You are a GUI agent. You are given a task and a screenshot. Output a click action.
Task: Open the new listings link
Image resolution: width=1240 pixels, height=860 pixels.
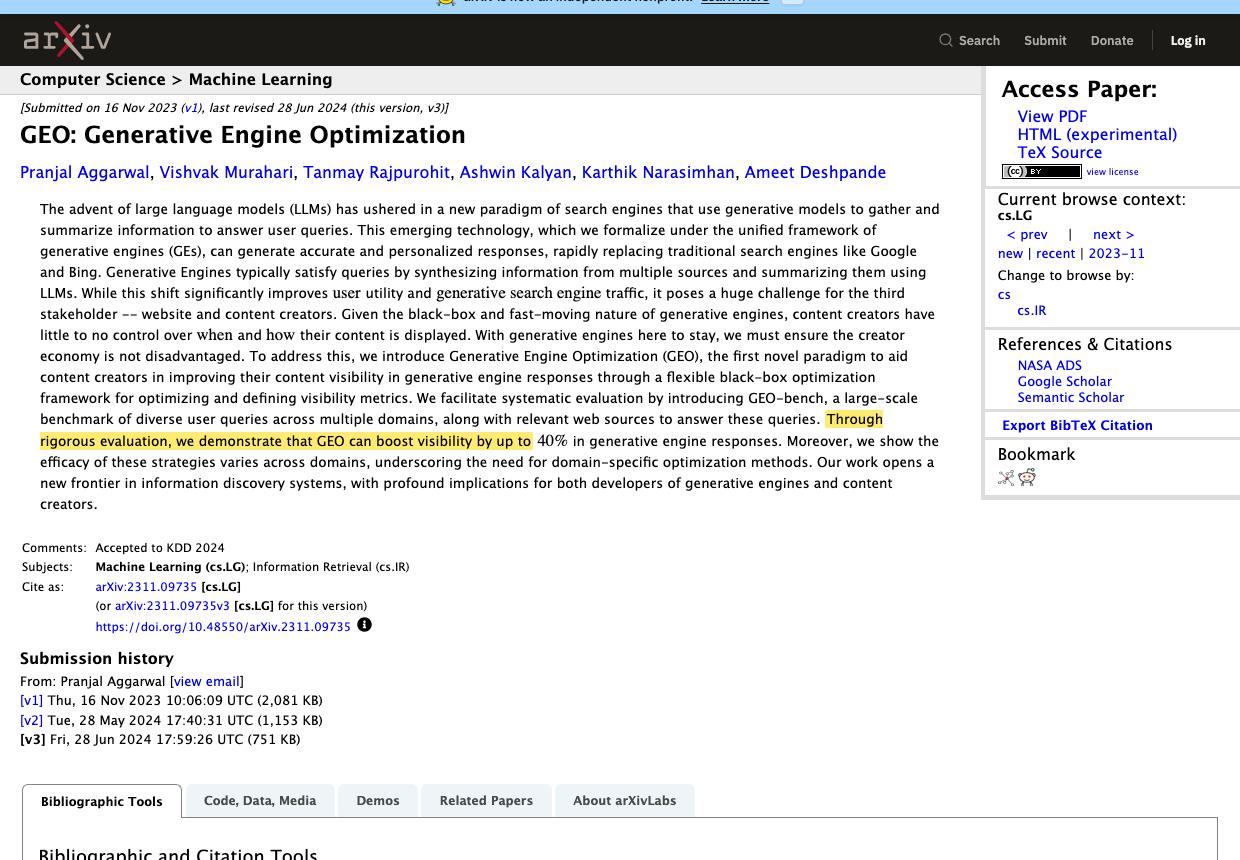1010,254
